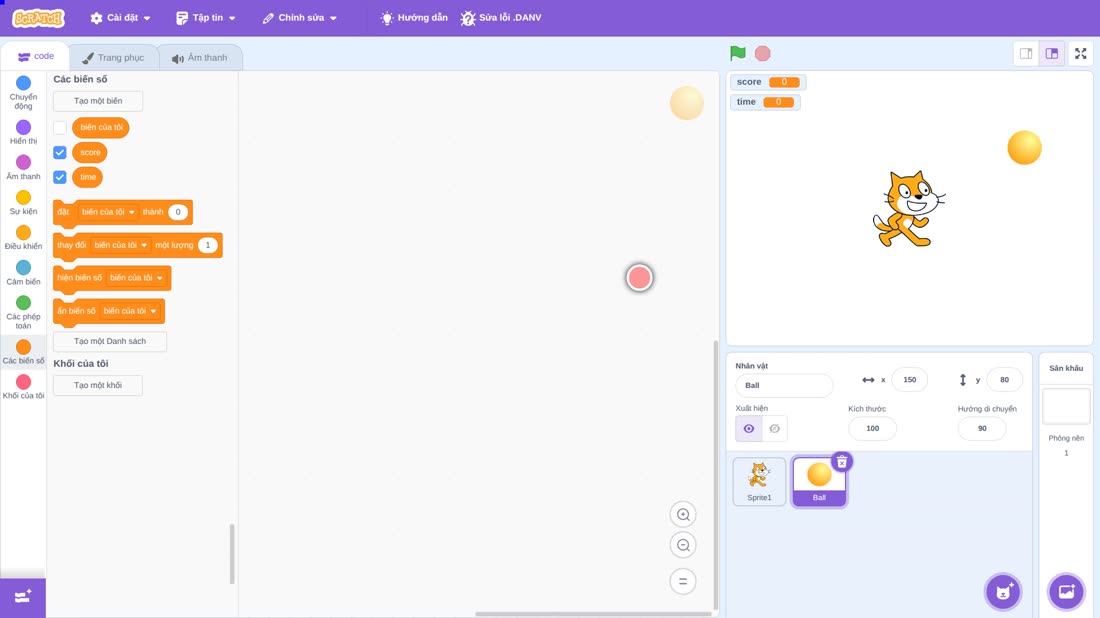Select the Âm thanh block category
The height and width of the screenshot is (618, 1100).
click(x=23, y=167)
